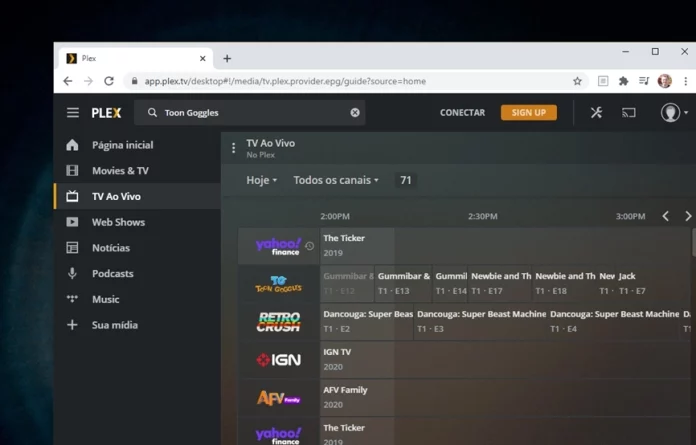Select the Plex browser tab
The height and width of the screenshot is (445, 696).
pos(136,58)
